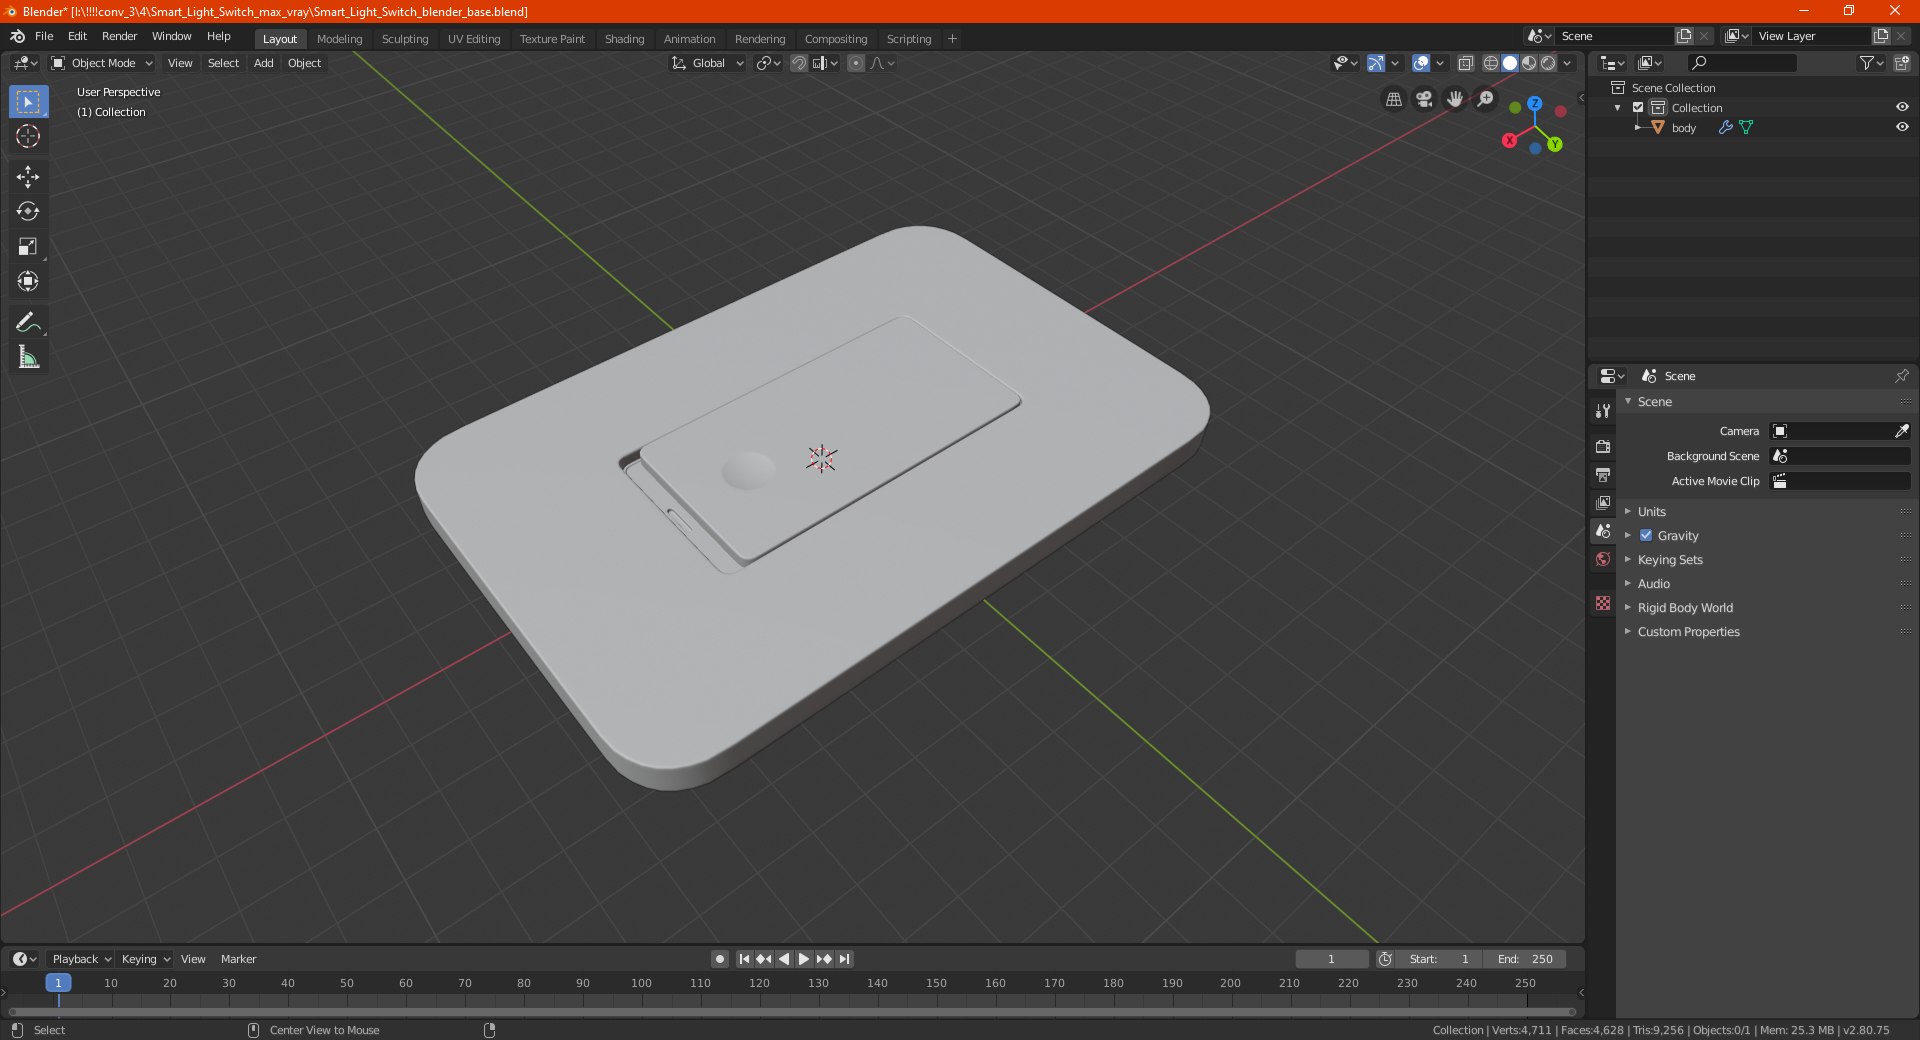Click the current frame number field
The height and width of the screenshot is (1040, 1920).
tap(1331, 959)
